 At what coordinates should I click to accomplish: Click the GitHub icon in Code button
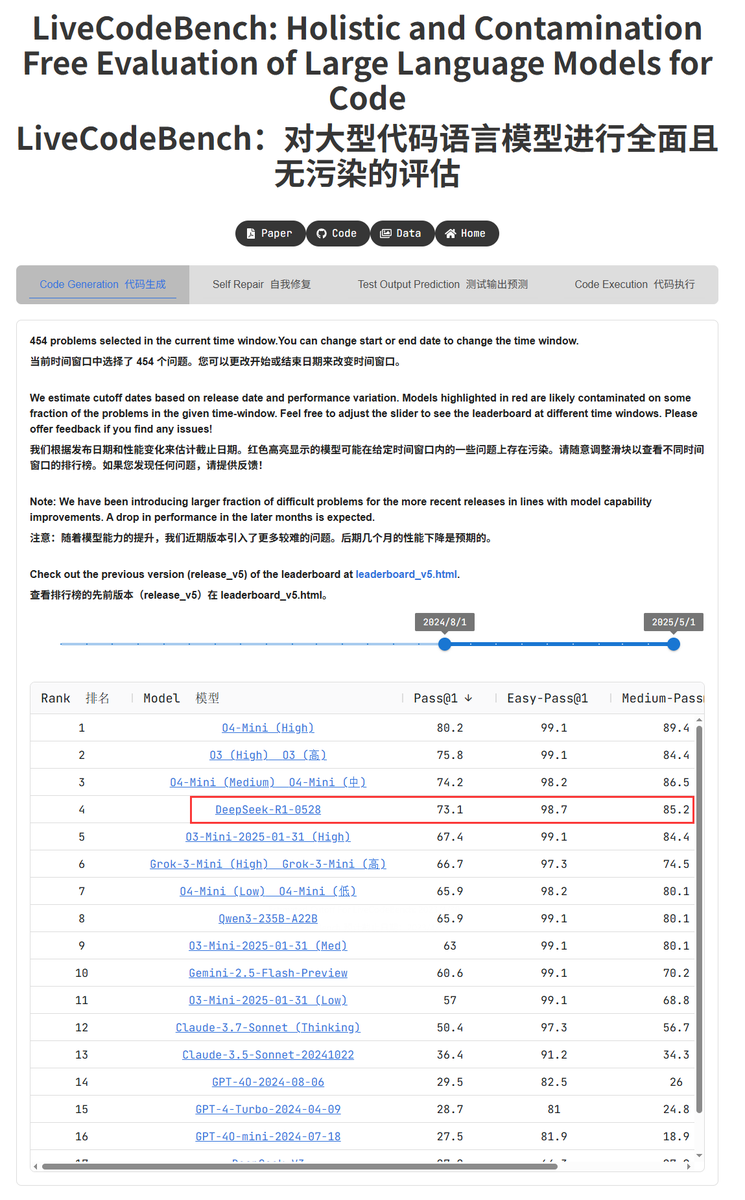coord(322,233)
